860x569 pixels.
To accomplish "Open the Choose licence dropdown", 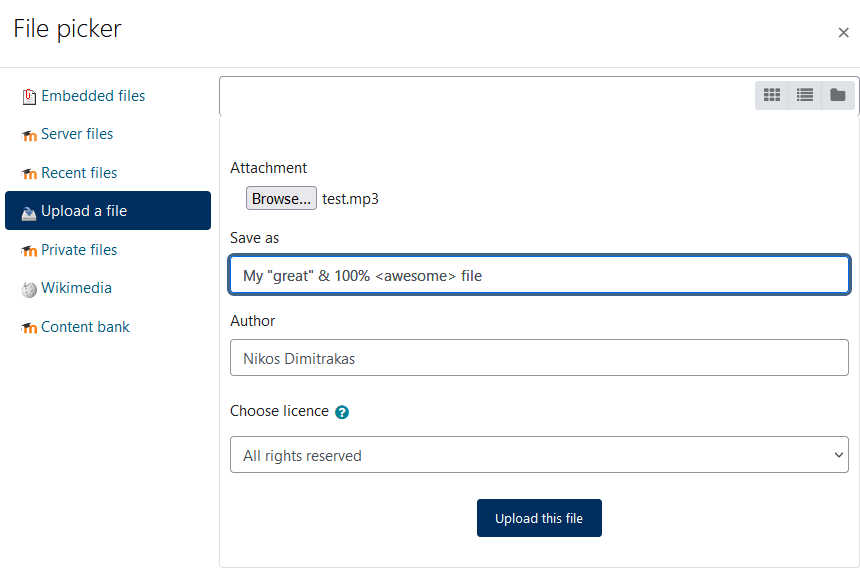I will (x=540, y=455).
